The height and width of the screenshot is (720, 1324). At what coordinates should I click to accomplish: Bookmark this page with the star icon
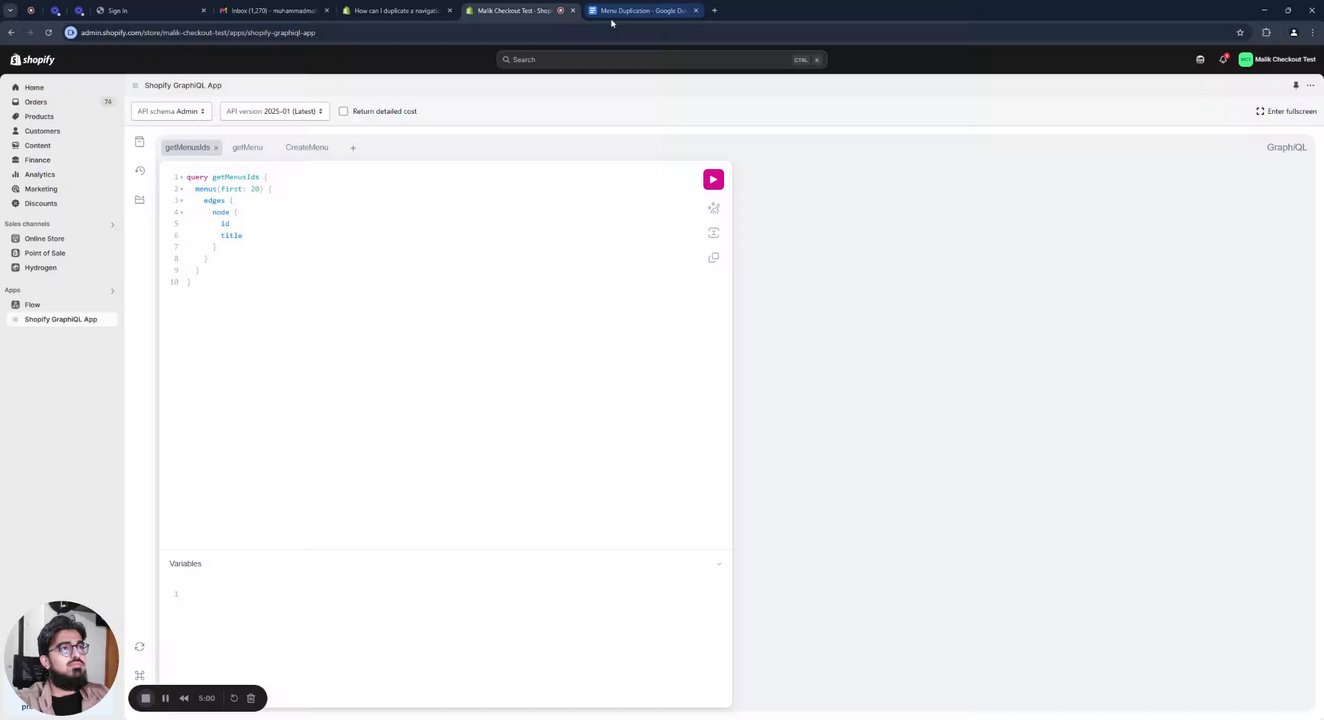click(x=1240, y=32)
